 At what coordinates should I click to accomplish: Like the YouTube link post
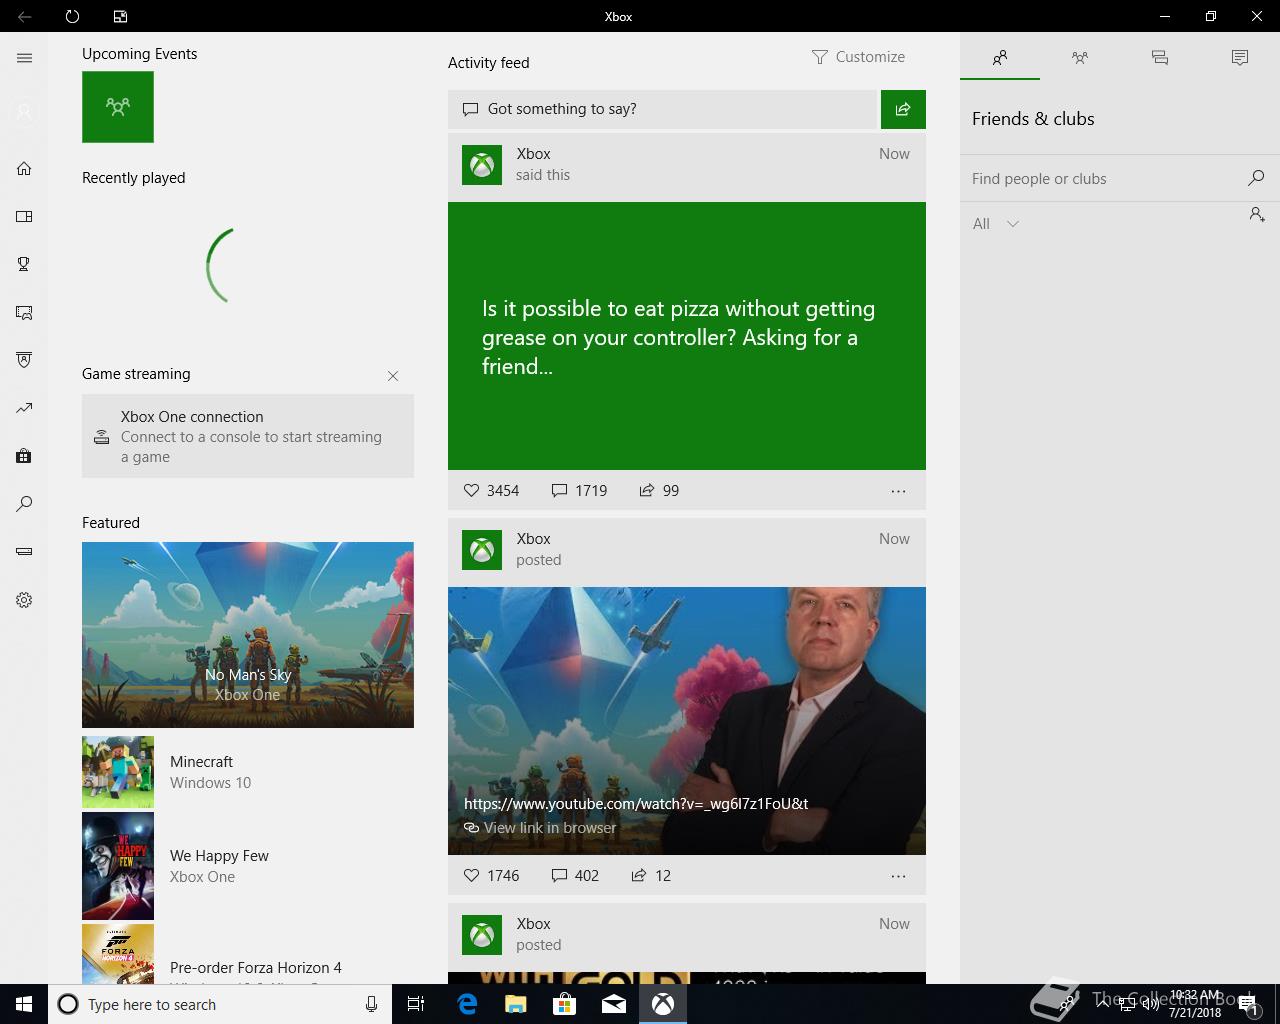(472, 875)
